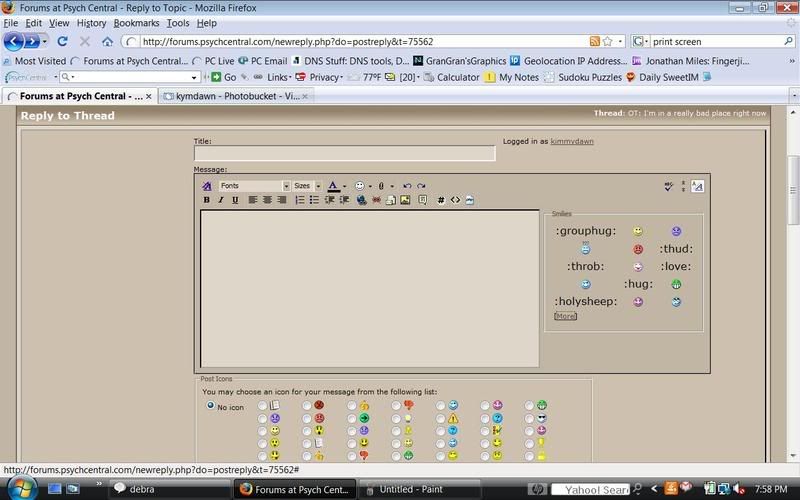Insert an ordered numbered list
Image resolution: width=800 pixels, height=500 pixels.
tap(299, 200)
